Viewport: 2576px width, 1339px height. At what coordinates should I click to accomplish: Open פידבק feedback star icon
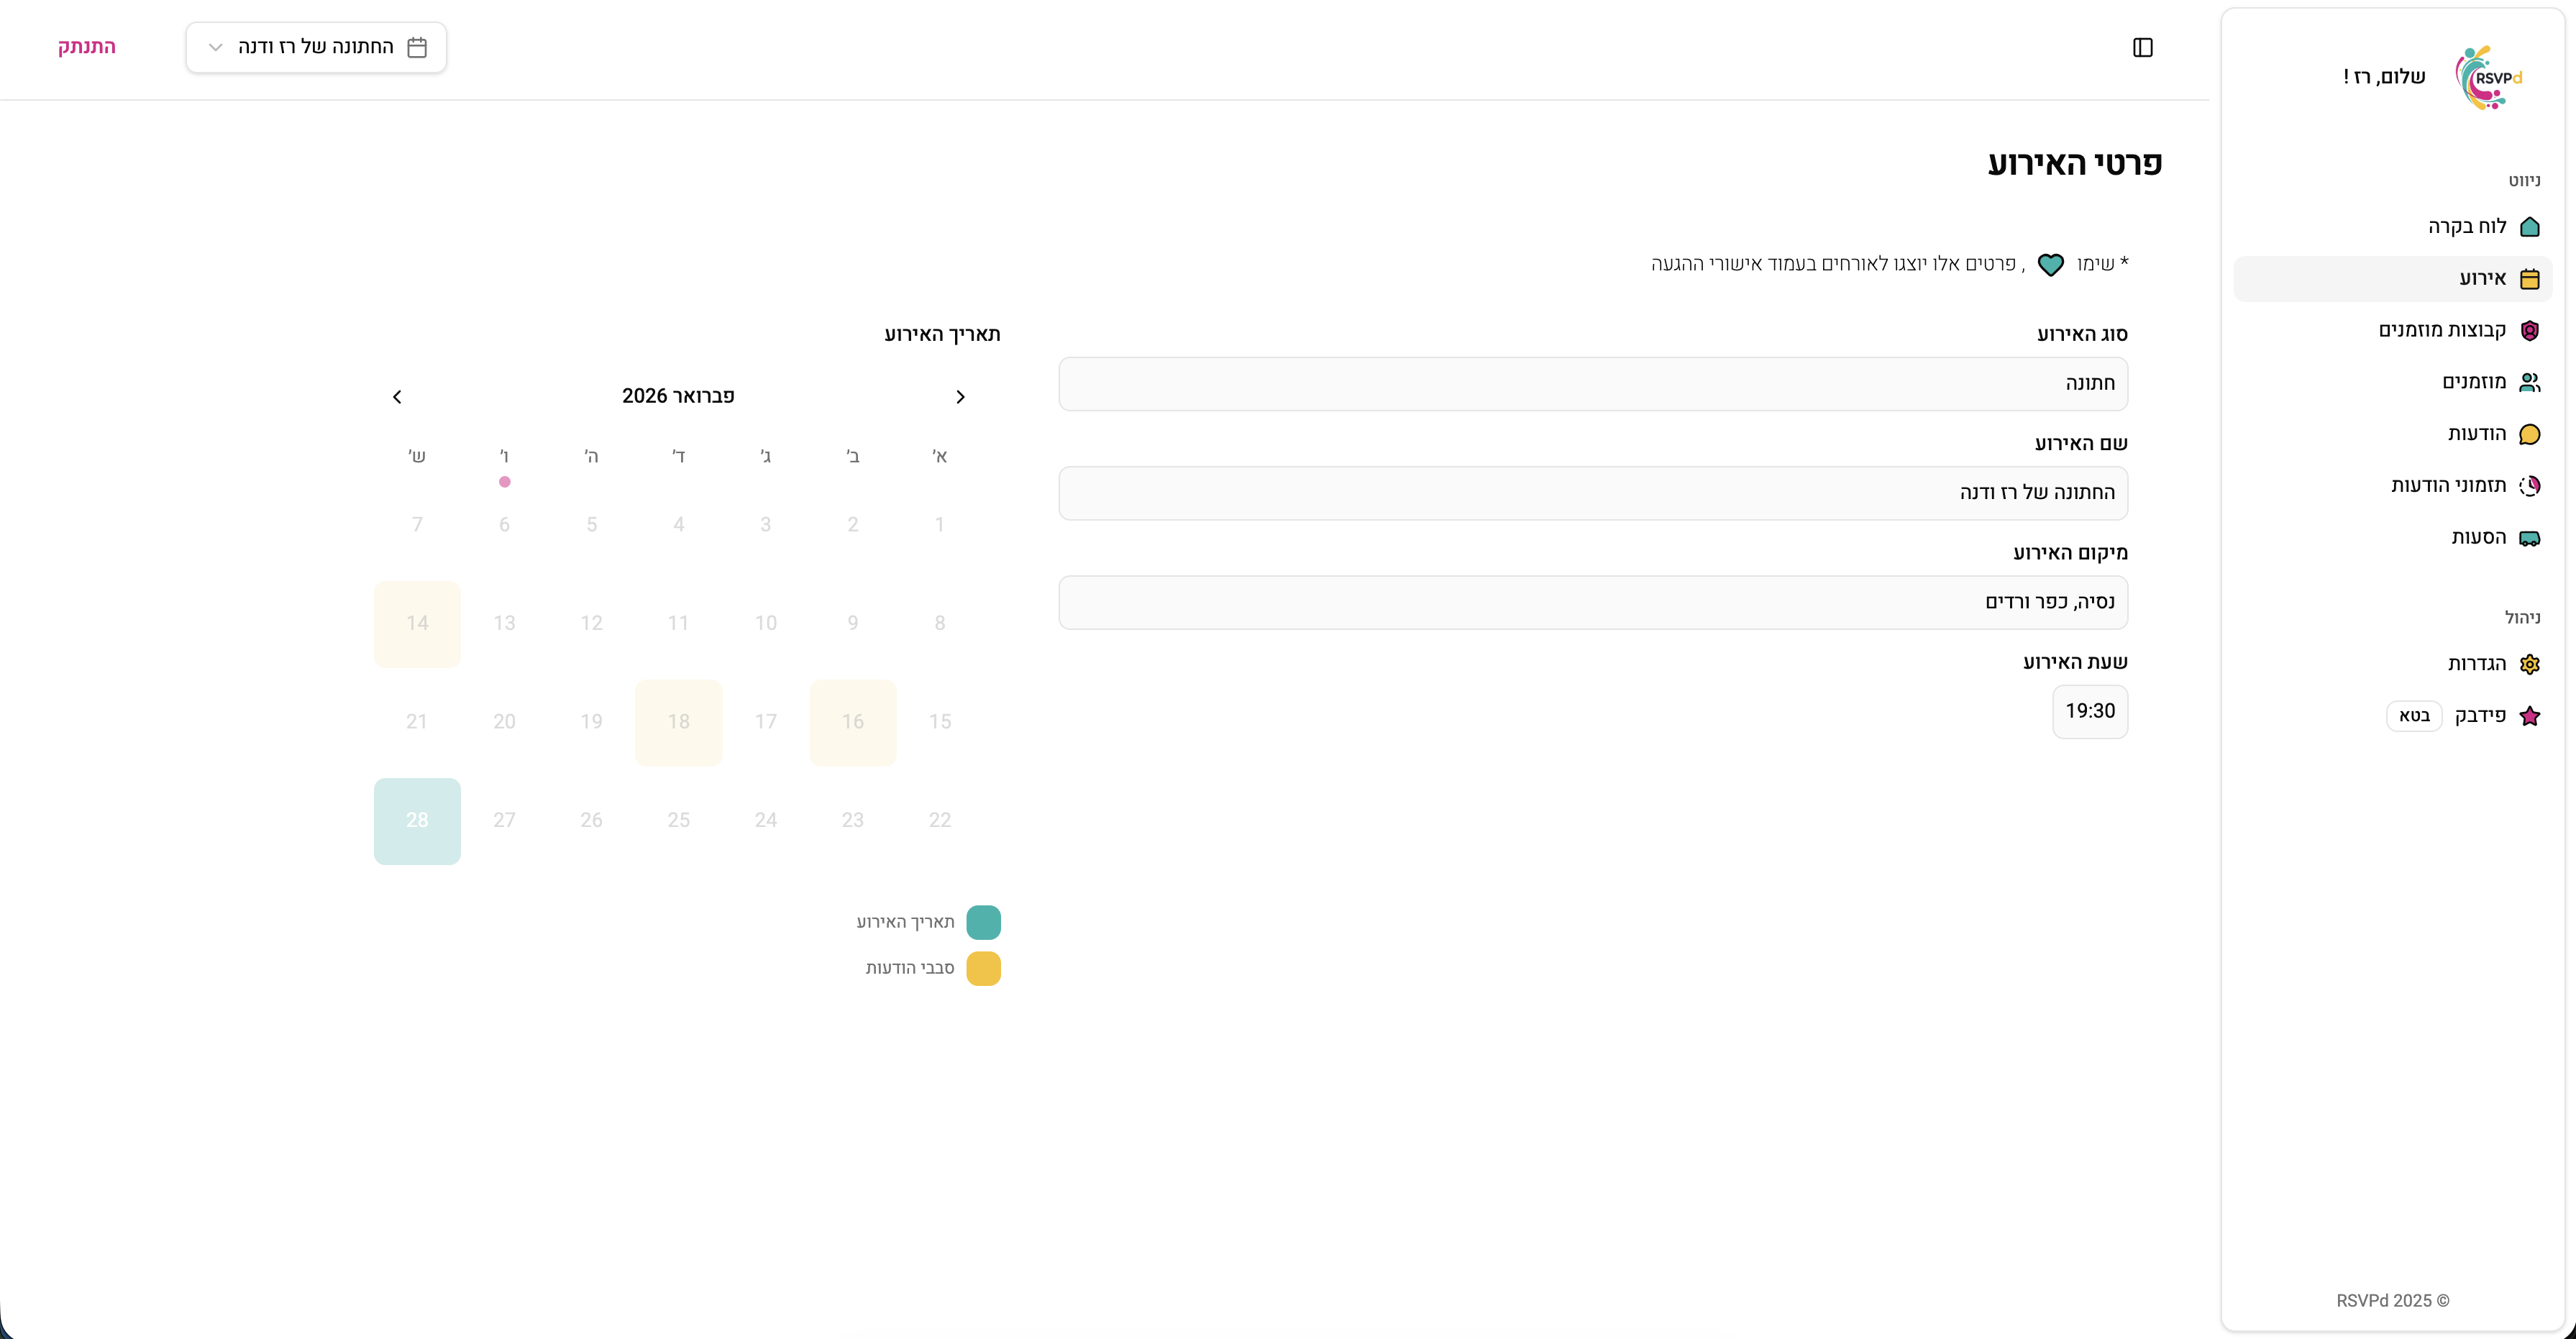tap(2529, 716)
